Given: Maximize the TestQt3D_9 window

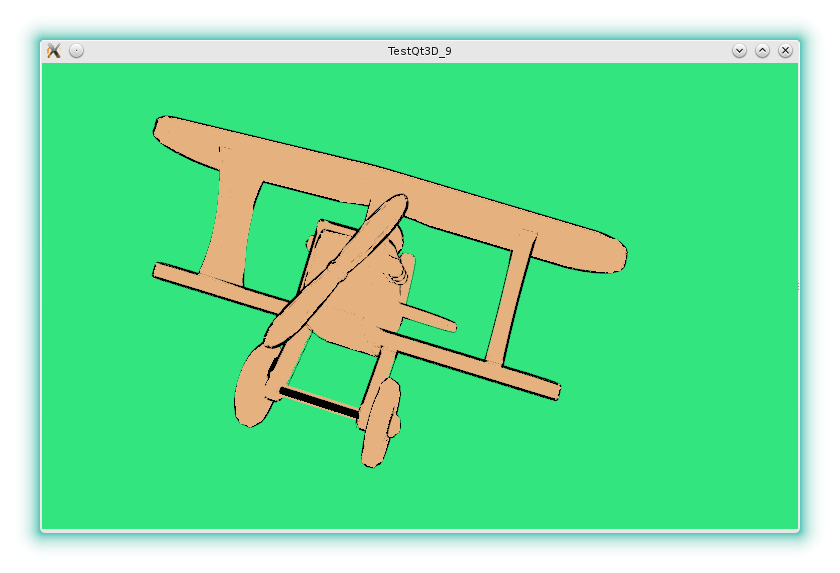Looking at the screenshot, I should (x=762, y=51).
